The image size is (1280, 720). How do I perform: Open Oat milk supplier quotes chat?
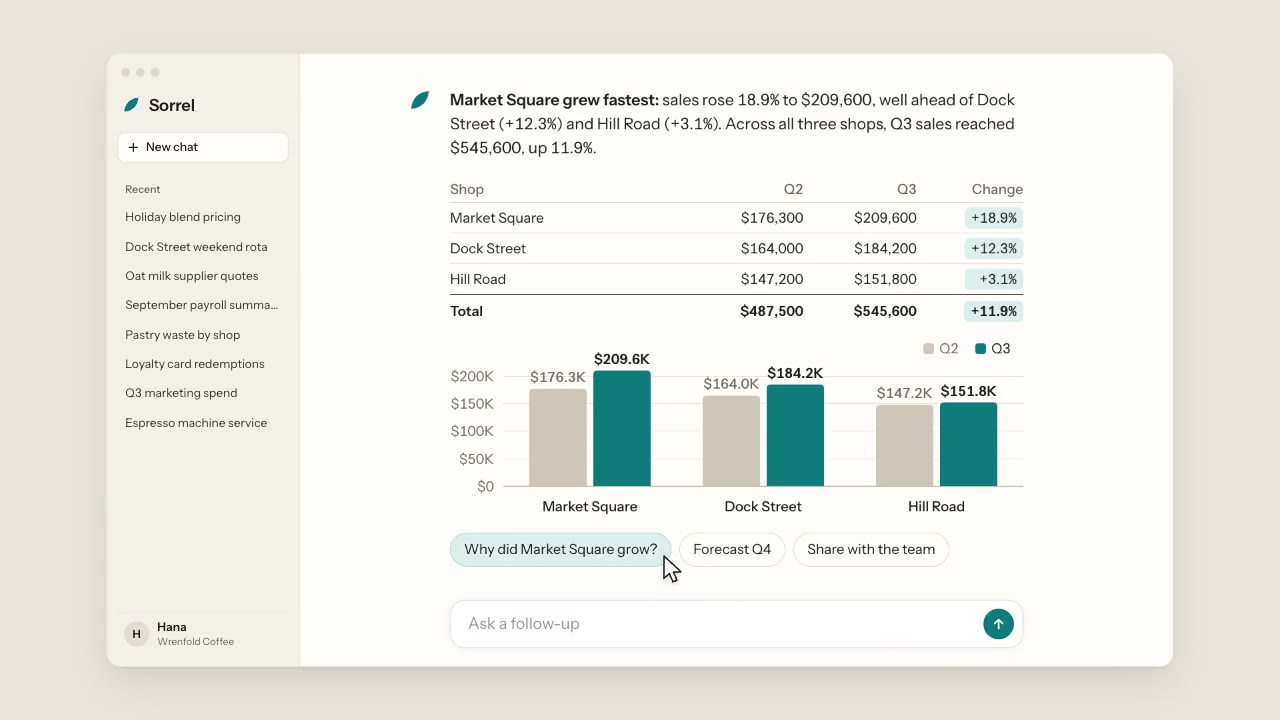pos(192,276)
